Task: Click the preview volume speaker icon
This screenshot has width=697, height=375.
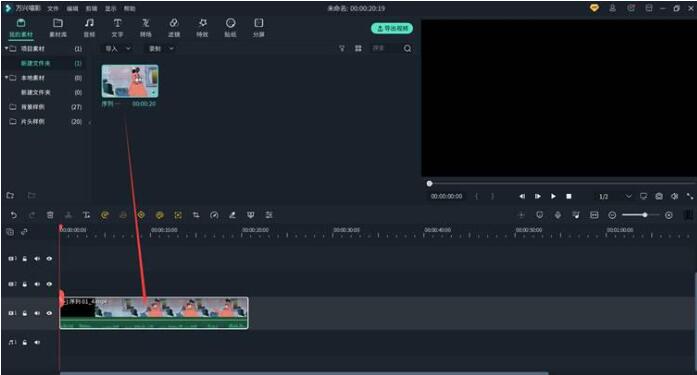Action: tap(674, 196)
